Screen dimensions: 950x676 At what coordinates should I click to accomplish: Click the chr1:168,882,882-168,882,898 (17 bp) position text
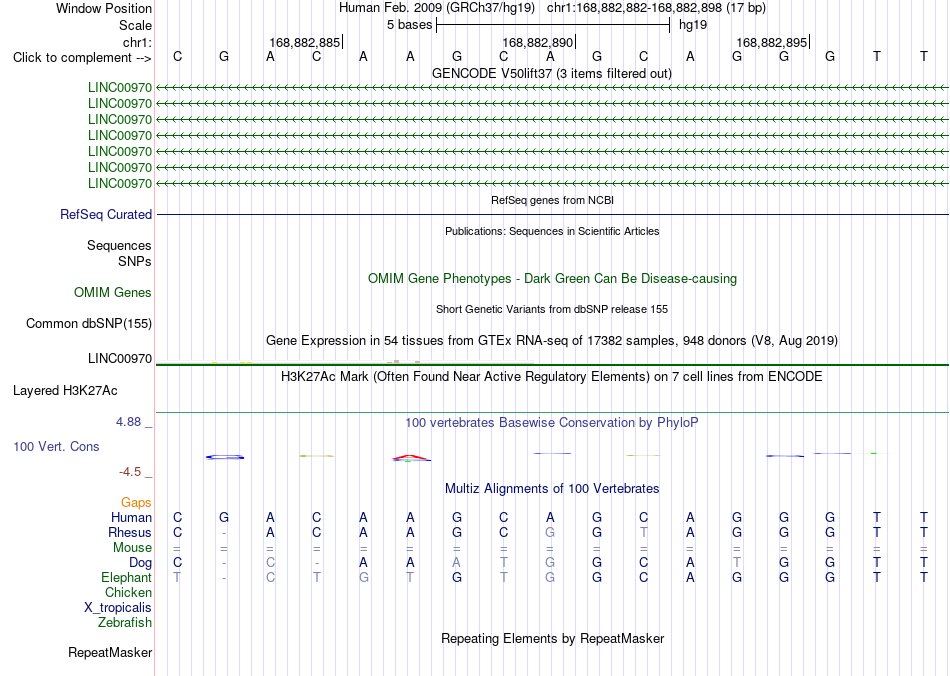click(x=656, y=8)
